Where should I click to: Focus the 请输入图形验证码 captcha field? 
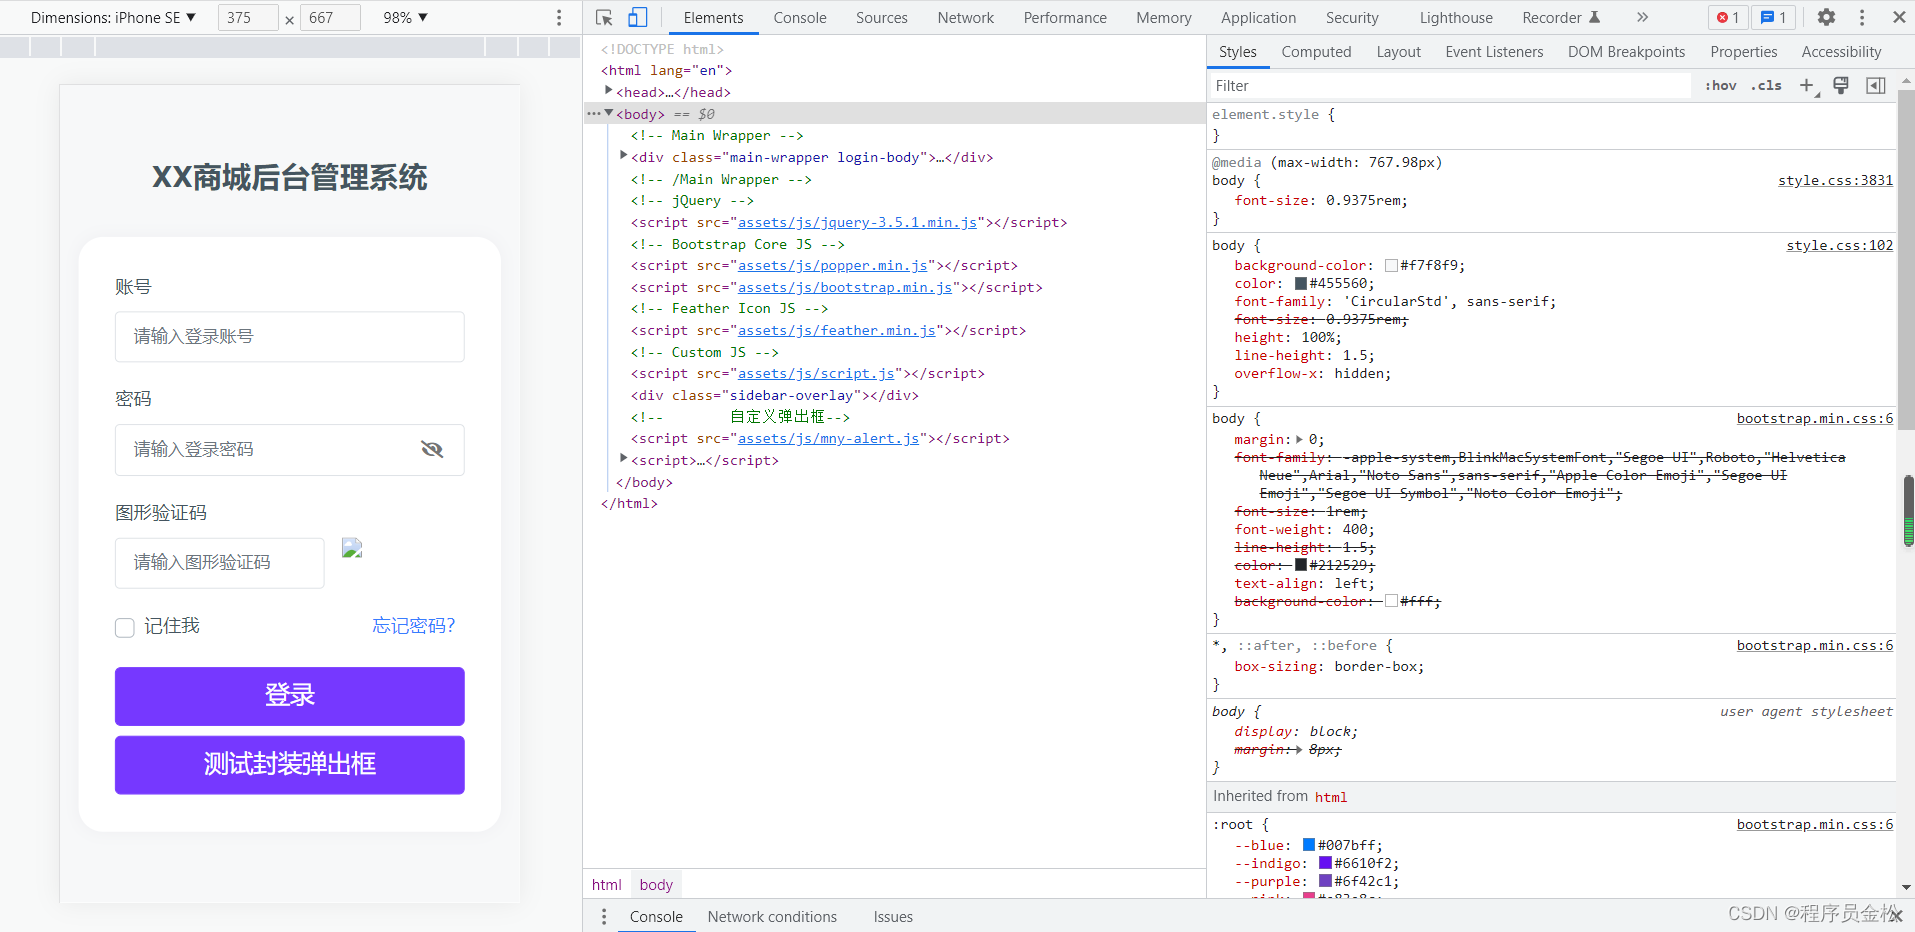click(x=220, y=563)
